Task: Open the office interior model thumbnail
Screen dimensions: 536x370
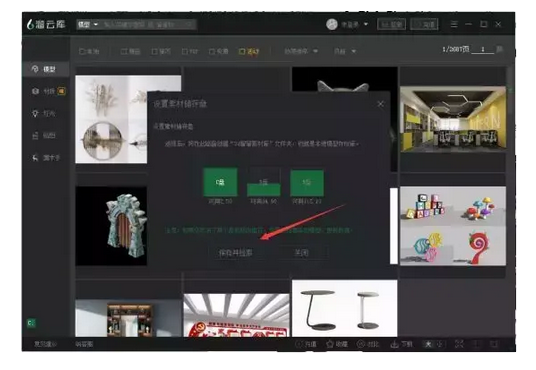Action: pyautogui.click(x=453, y=119)
